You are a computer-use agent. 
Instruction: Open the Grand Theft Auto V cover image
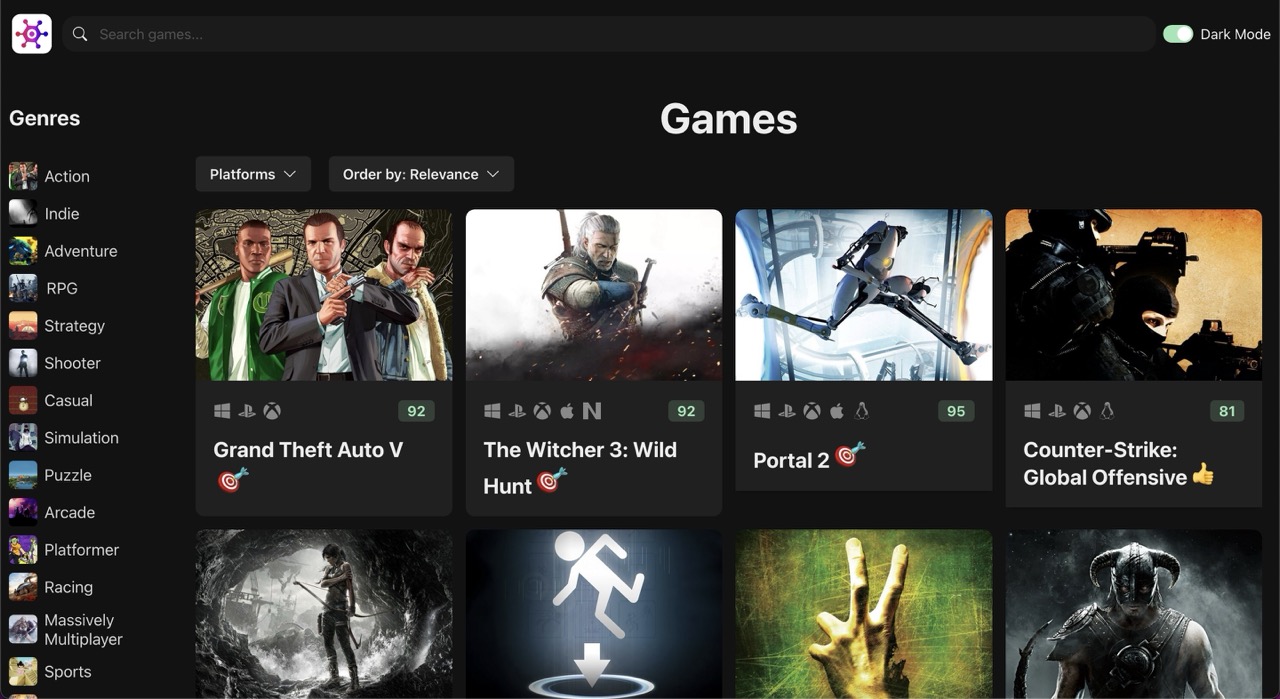point(324,295)
